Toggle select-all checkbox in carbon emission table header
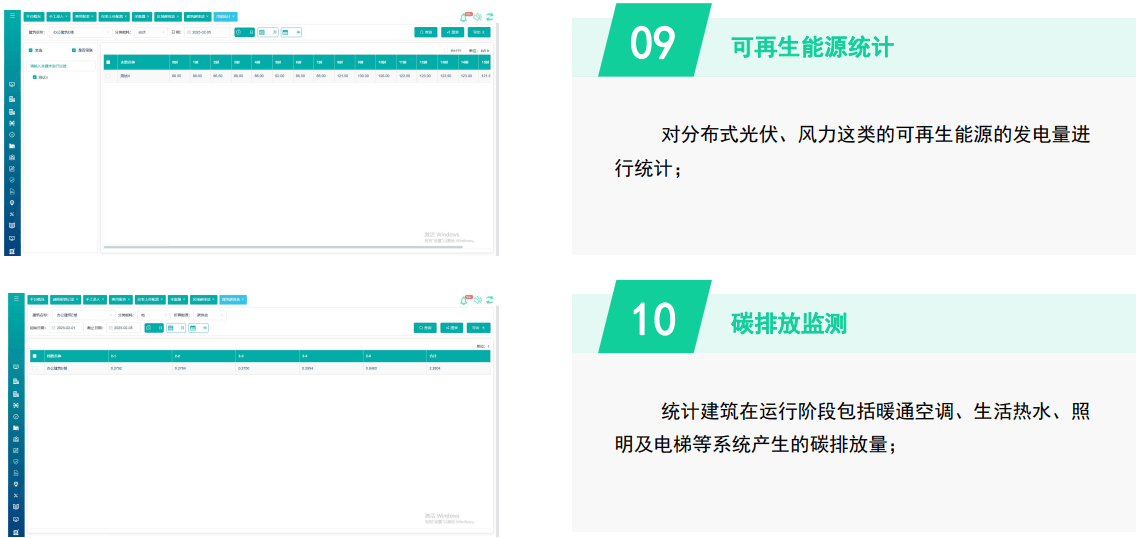The height and width of the screenshot is (538, 1142). pos(34,356)
